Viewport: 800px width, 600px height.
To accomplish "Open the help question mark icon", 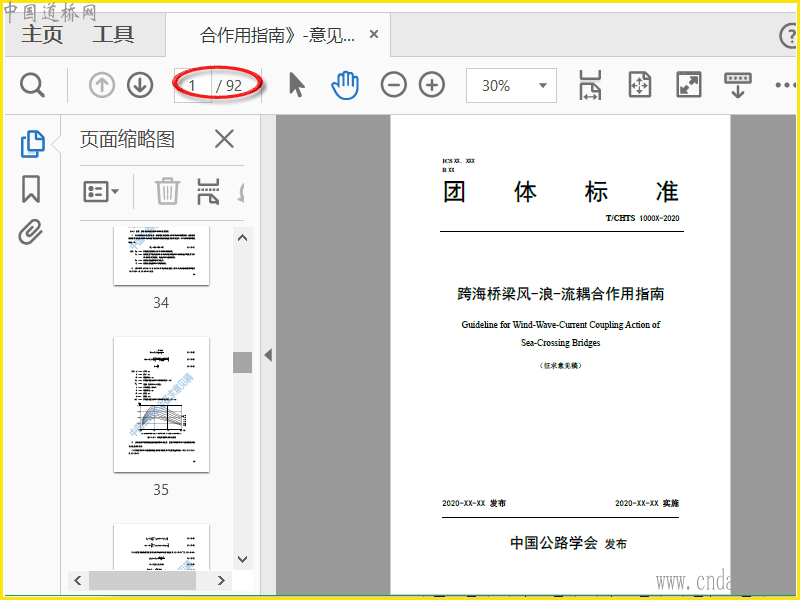I will [x=789, y=36].
